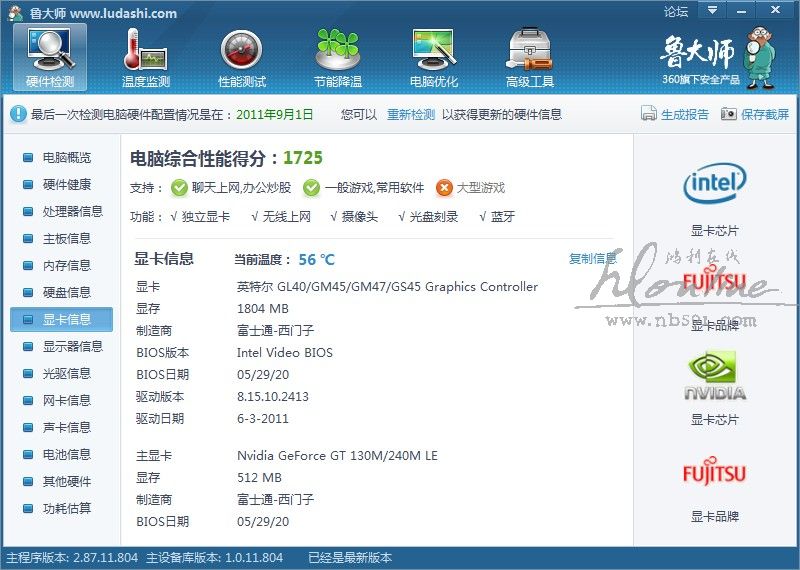The width and height of the screenshot is (800, 570).
Task: Click 主程序版本: 2.87.11.804 in status bar
Action: pyautogui.click(x=72, y=558)
